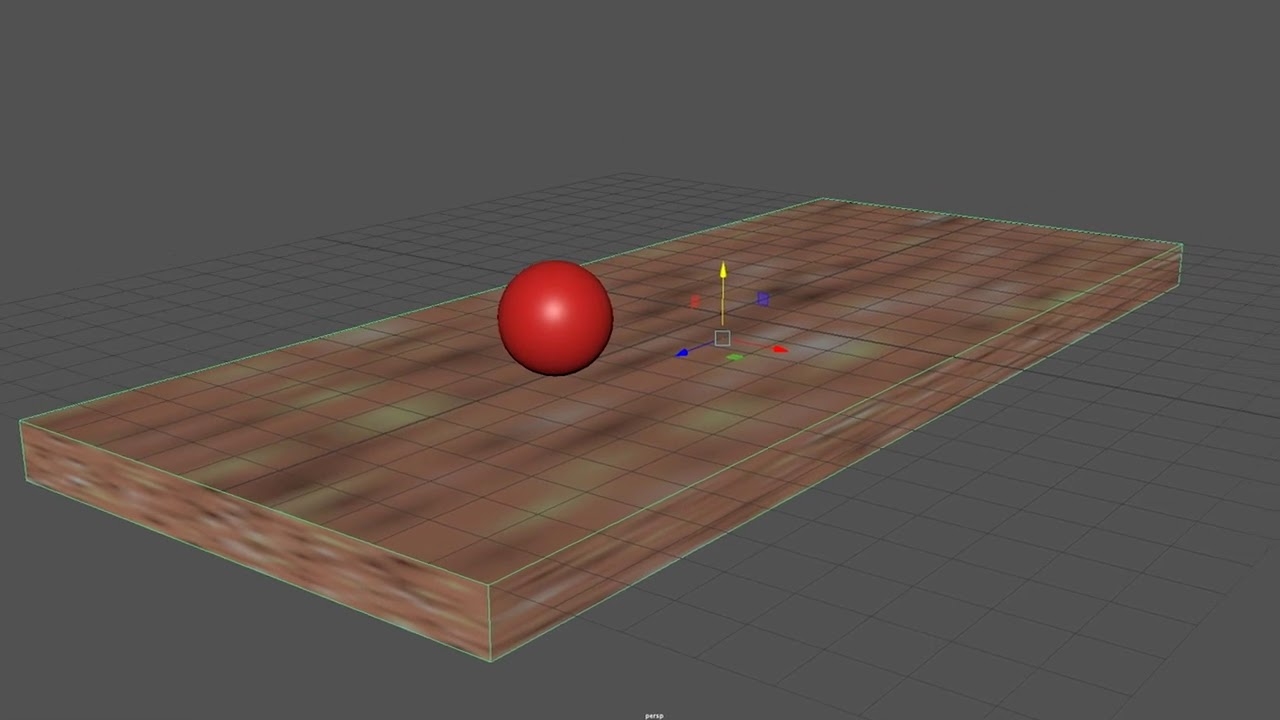
Task: Grab the yellow Y-axis move arrow
Action: (x=723, y=270)
